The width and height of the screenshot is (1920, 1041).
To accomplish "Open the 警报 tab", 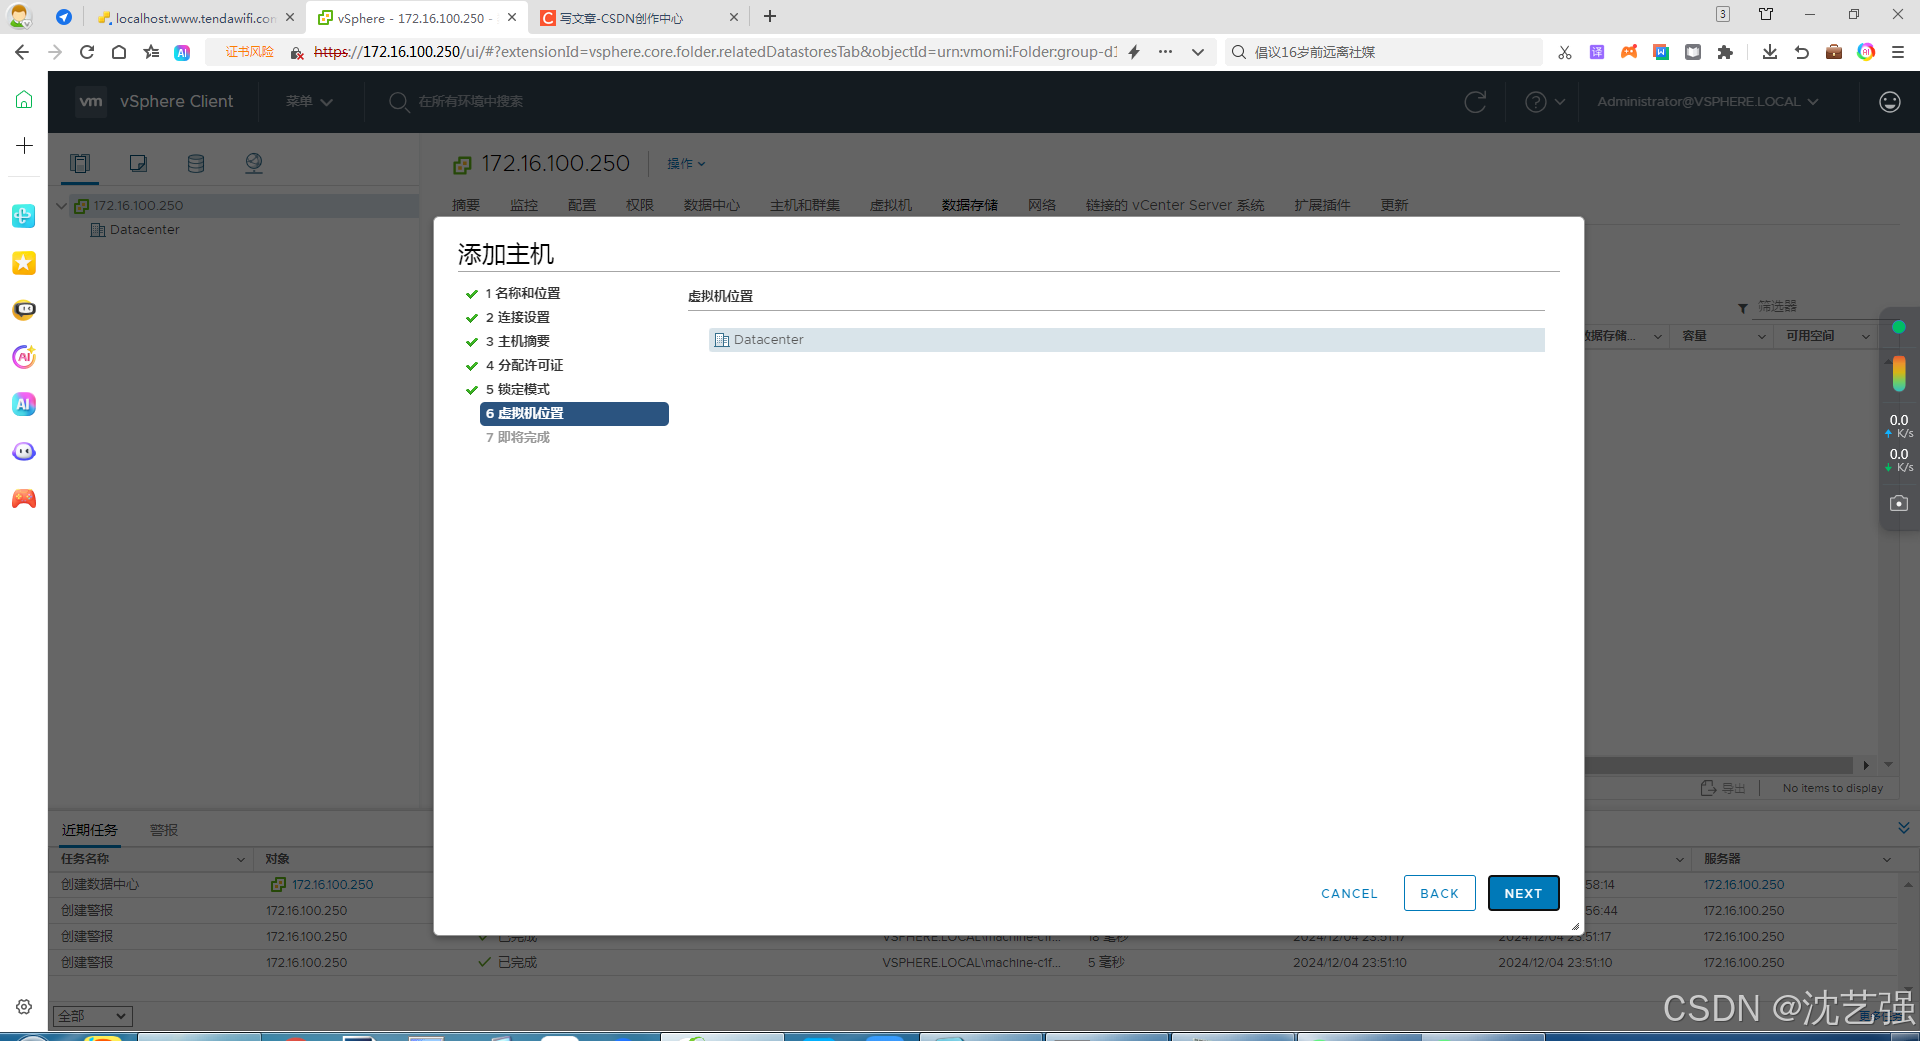I will (x=164, y=830).
